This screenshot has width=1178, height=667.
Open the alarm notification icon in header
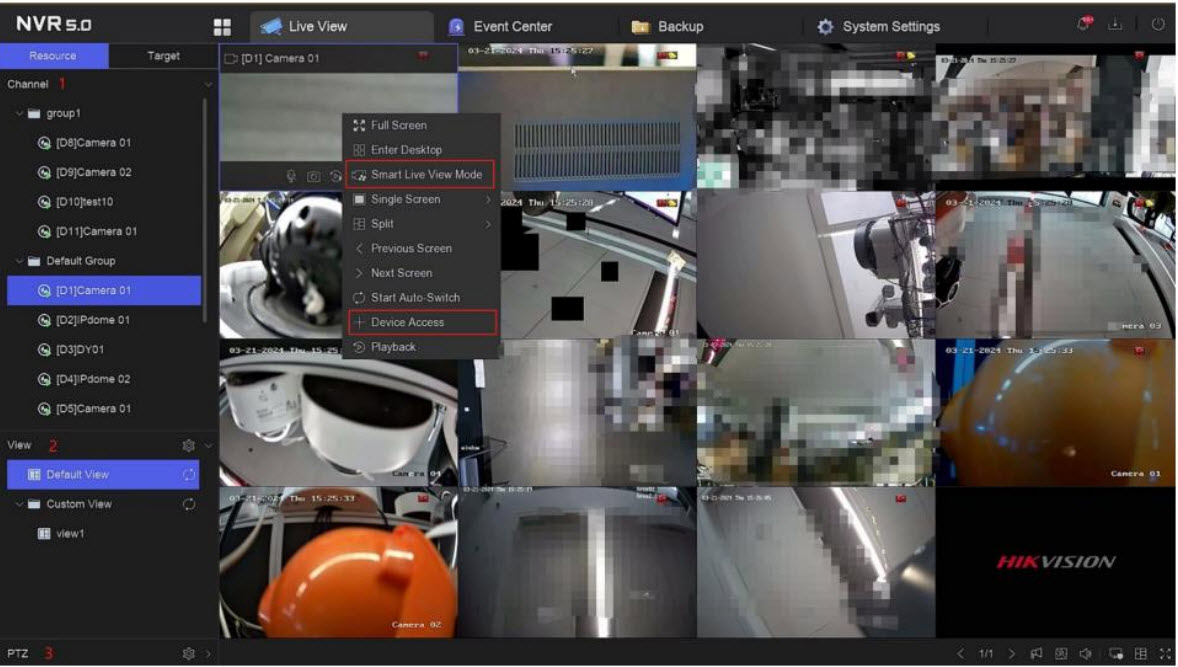click(1086, 26)
